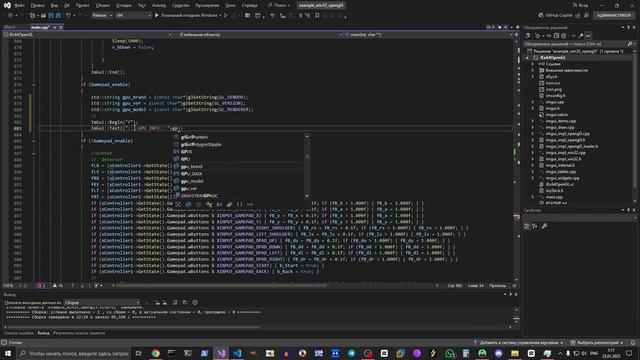Collapse the project node in Solution Explorer

click(527, 58)
